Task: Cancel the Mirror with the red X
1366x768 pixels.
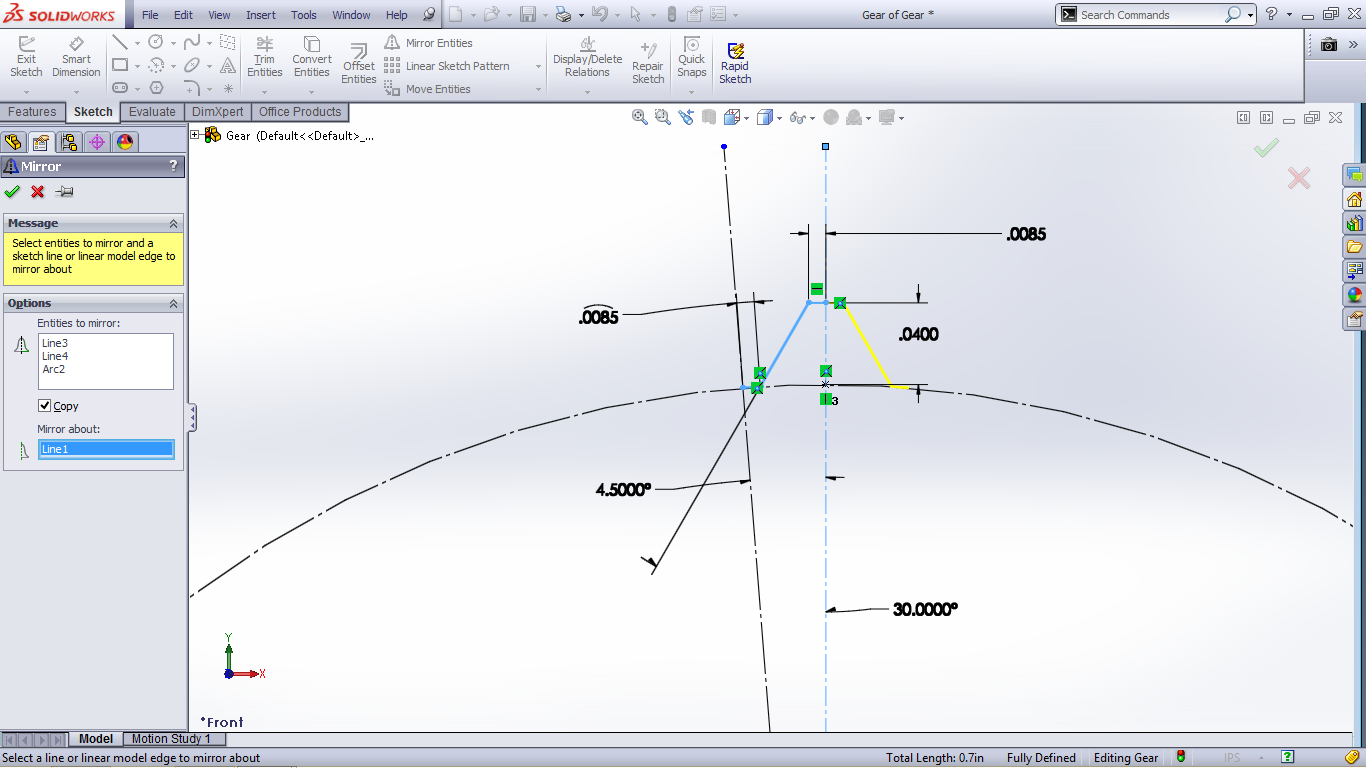Action: 38,192
